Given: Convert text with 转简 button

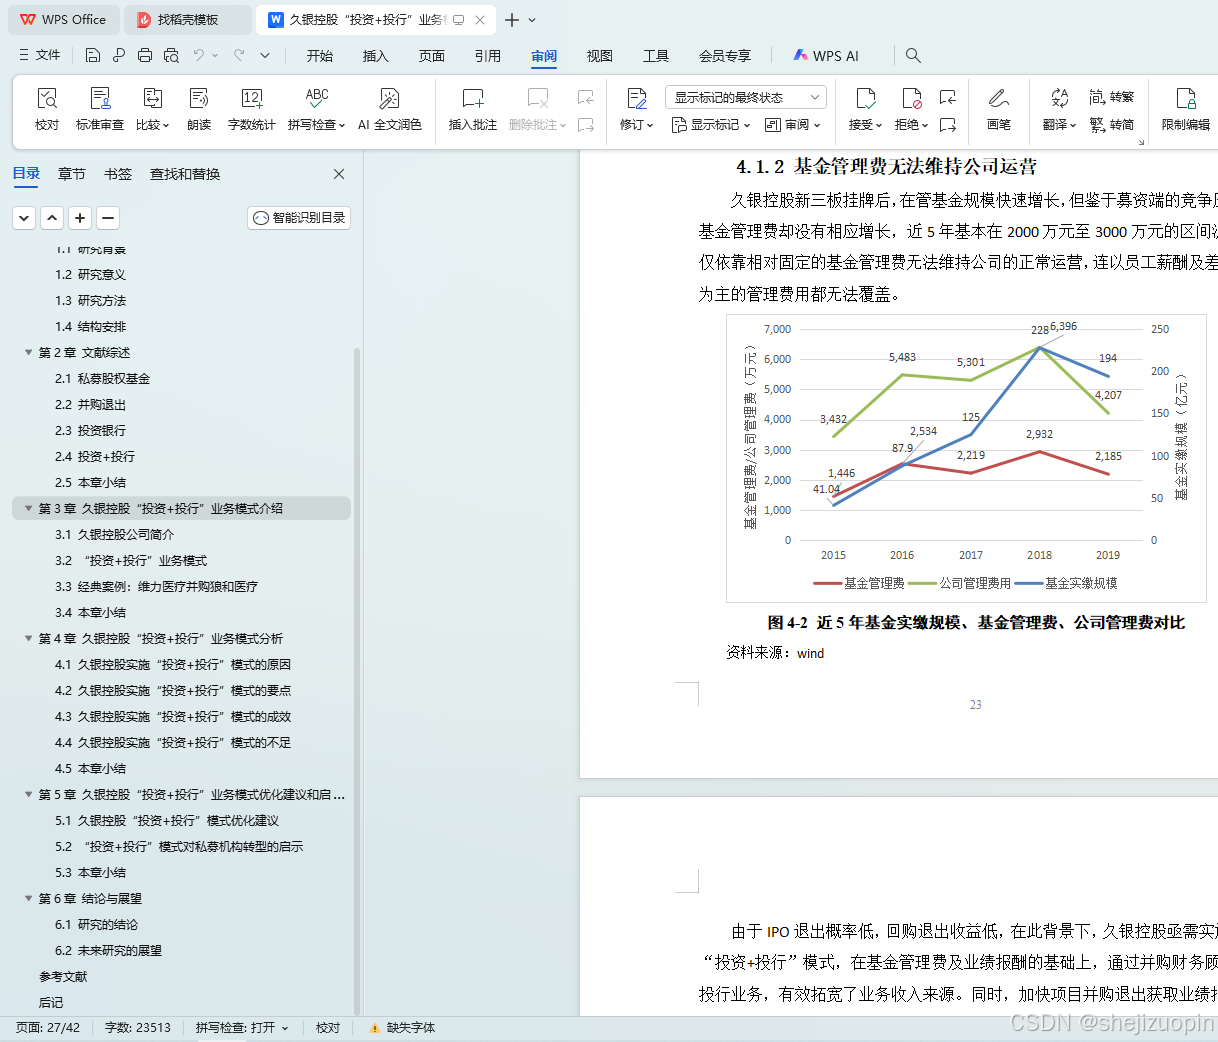Looking at the screenshot, I should pyautogui.click(x=1112, y=125).
